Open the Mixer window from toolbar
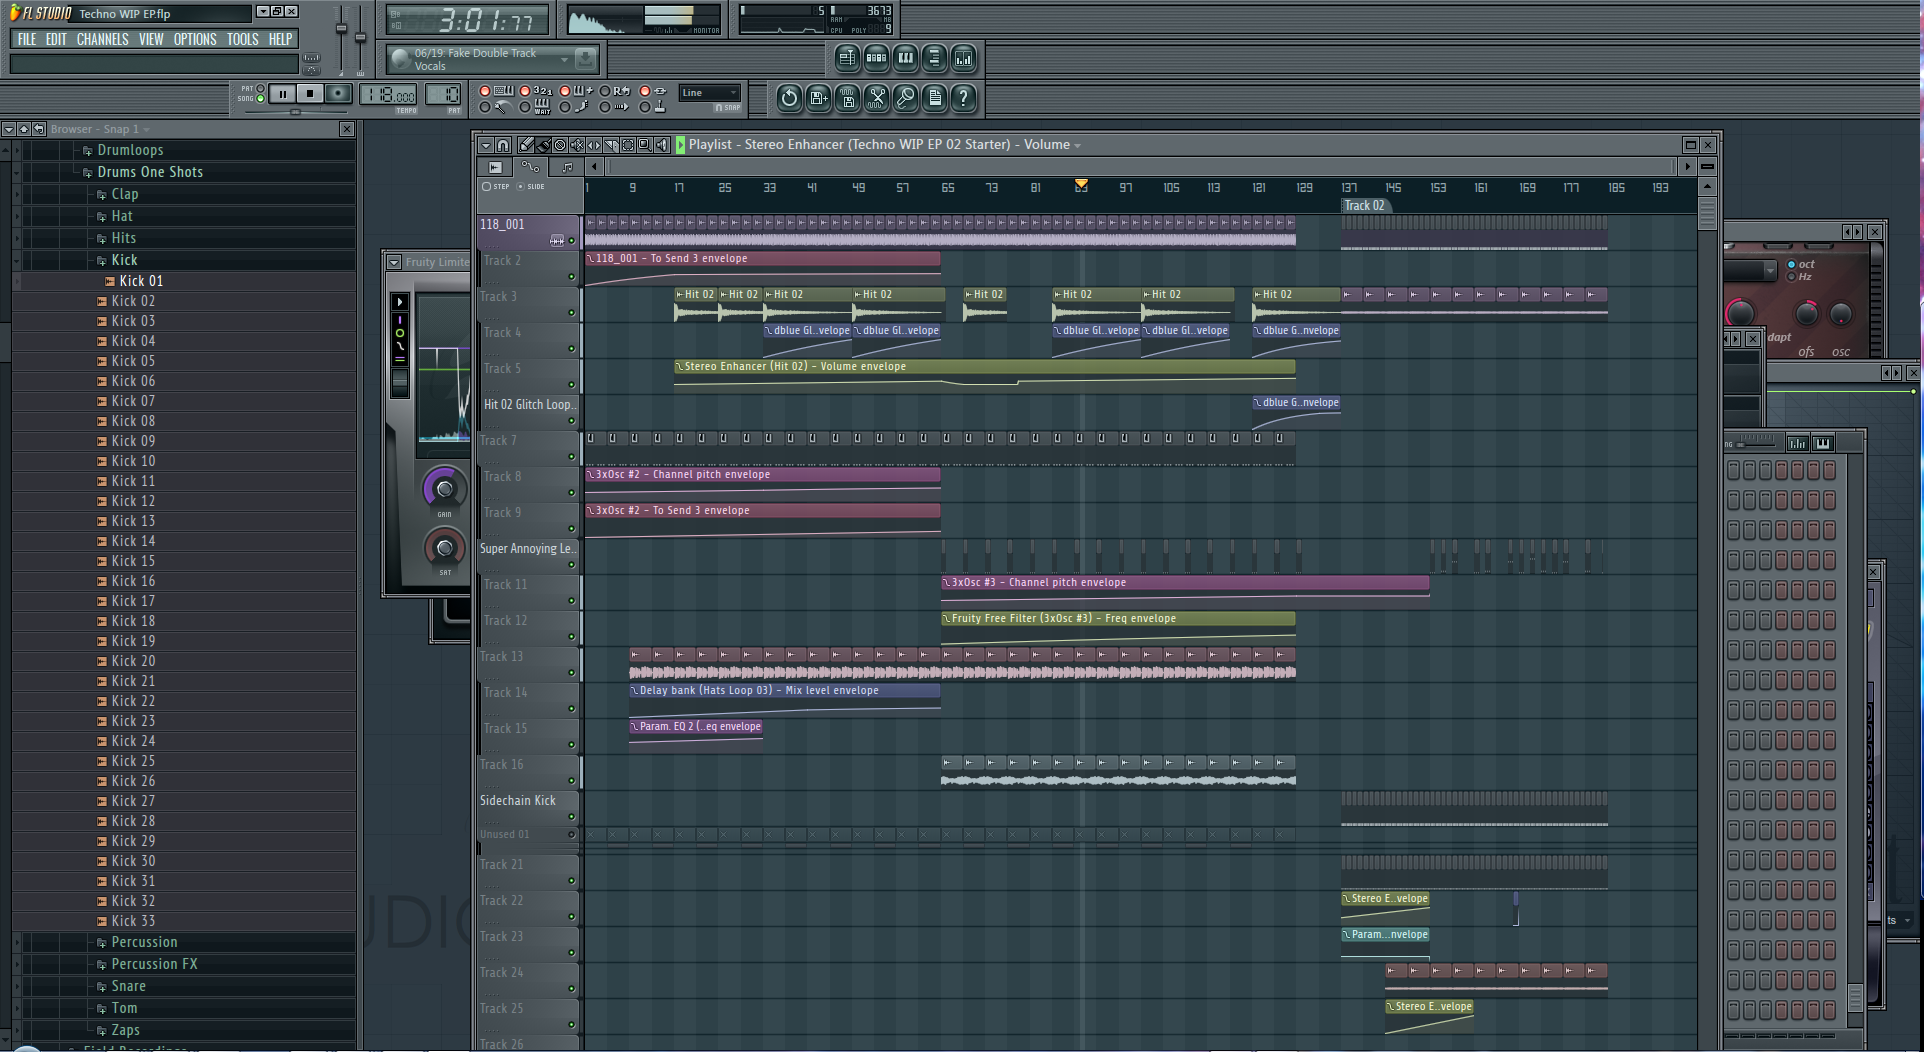This screenshot has height=1052, width=1924. 963,58
